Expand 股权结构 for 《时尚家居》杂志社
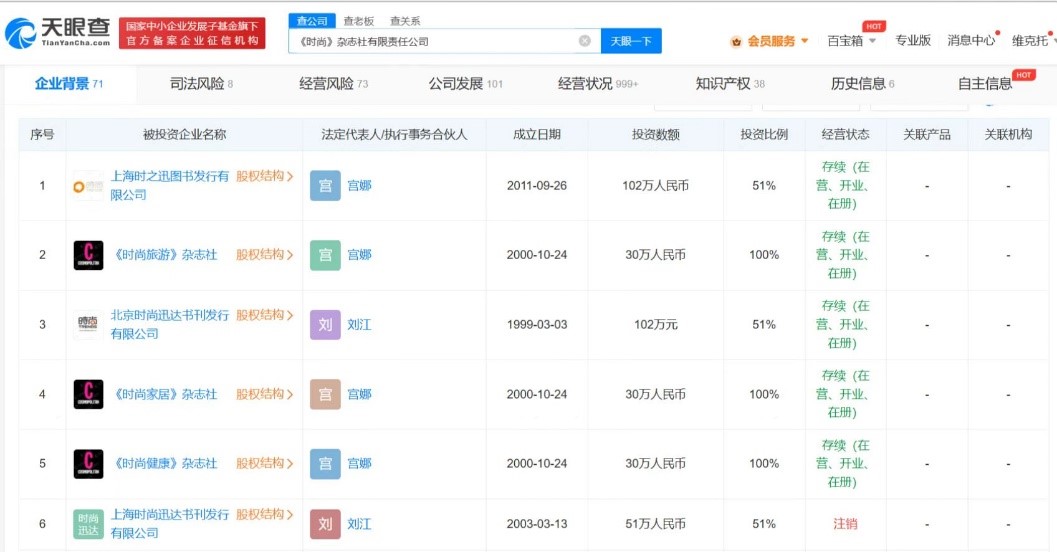 pyautogui.click(x=264, y=394)
